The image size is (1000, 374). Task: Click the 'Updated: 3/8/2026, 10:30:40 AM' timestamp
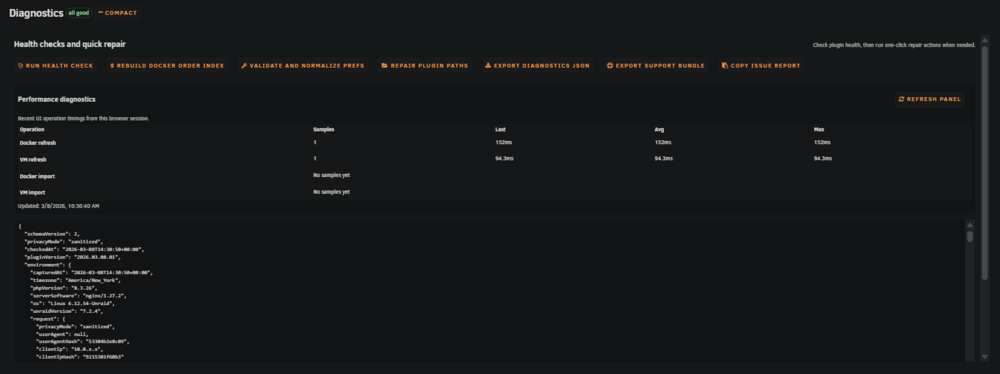pyautogui.click(x=58, y=206)
